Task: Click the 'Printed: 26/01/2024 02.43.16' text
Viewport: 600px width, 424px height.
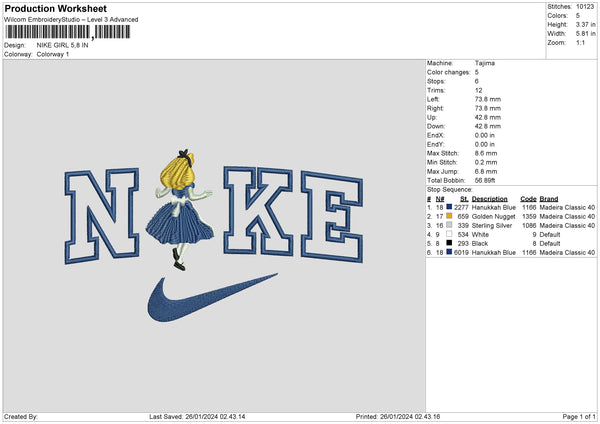Action: tap(398, 417)
